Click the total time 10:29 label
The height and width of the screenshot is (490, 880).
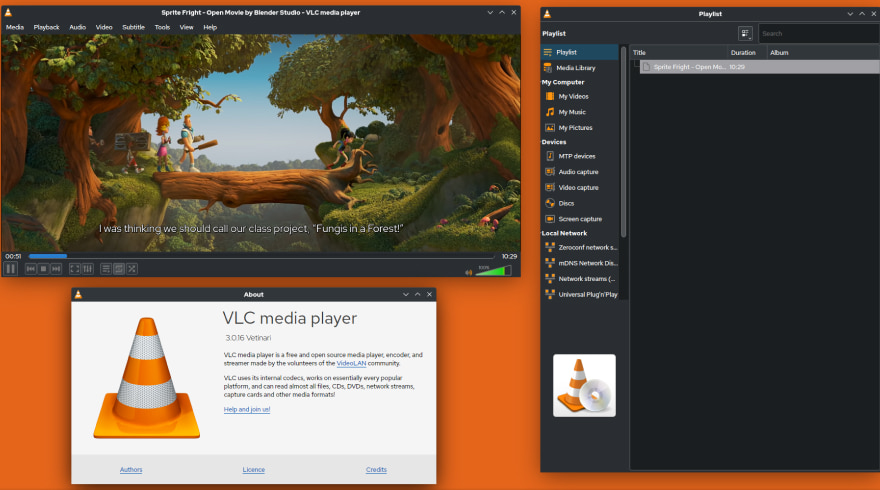(x=509, y=256)
